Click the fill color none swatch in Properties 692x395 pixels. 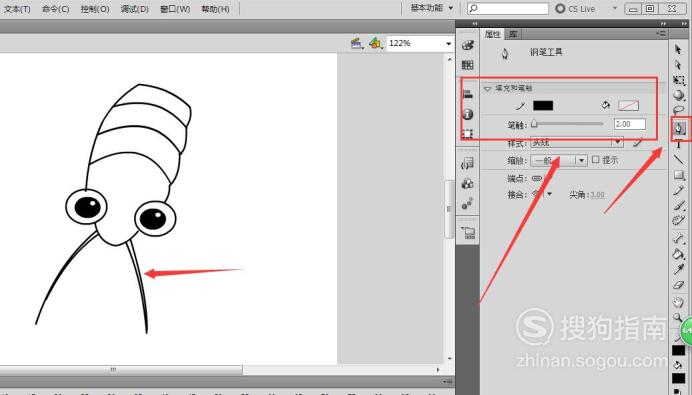click(x=628, y=105)
